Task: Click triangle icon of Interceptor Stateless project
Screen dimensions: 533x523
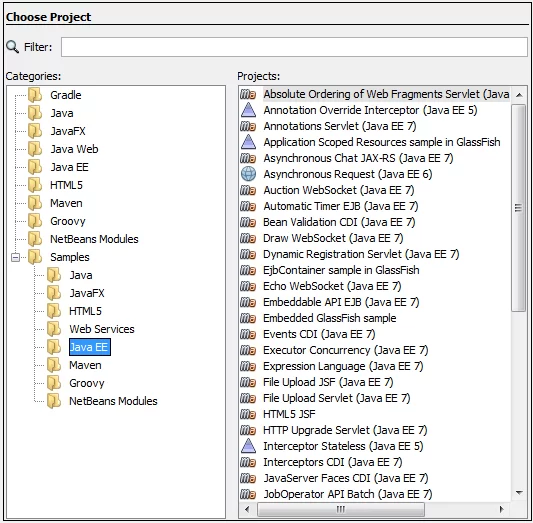Action: [248, 446]
